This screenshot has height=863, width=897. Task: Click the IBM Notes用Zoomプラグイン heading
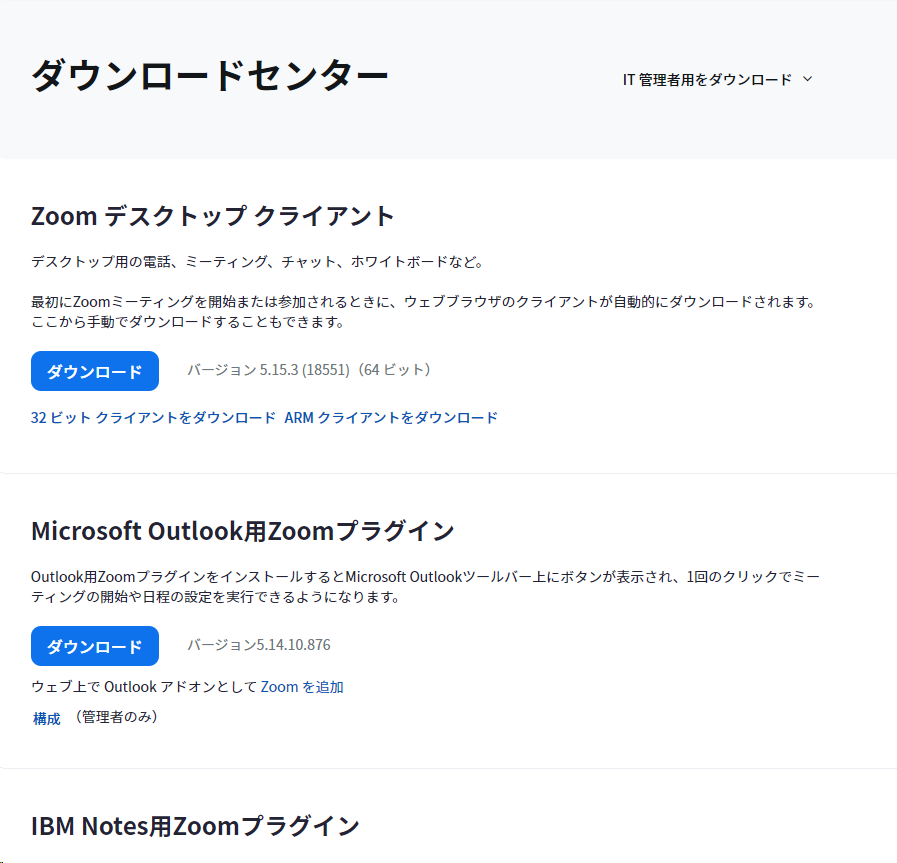tap(195, 826)
